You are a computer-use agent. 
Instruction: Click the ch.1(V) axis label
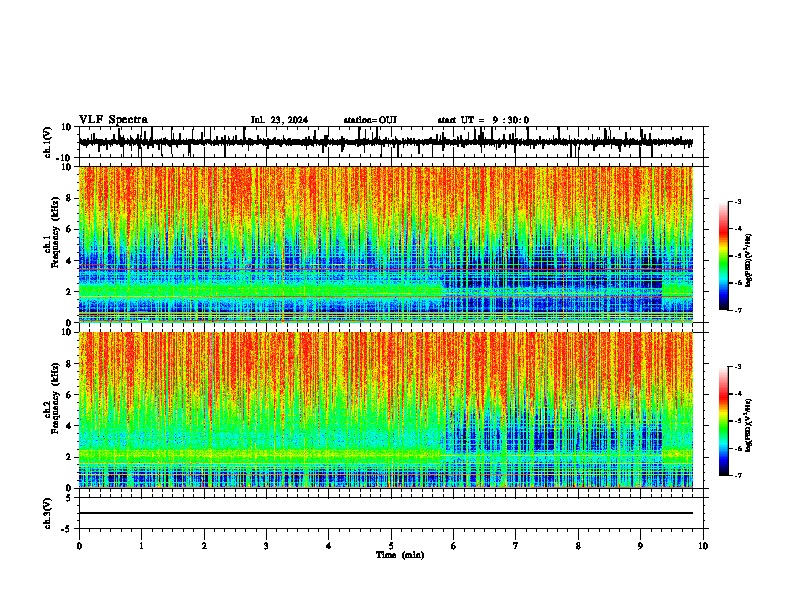[48, 142]
